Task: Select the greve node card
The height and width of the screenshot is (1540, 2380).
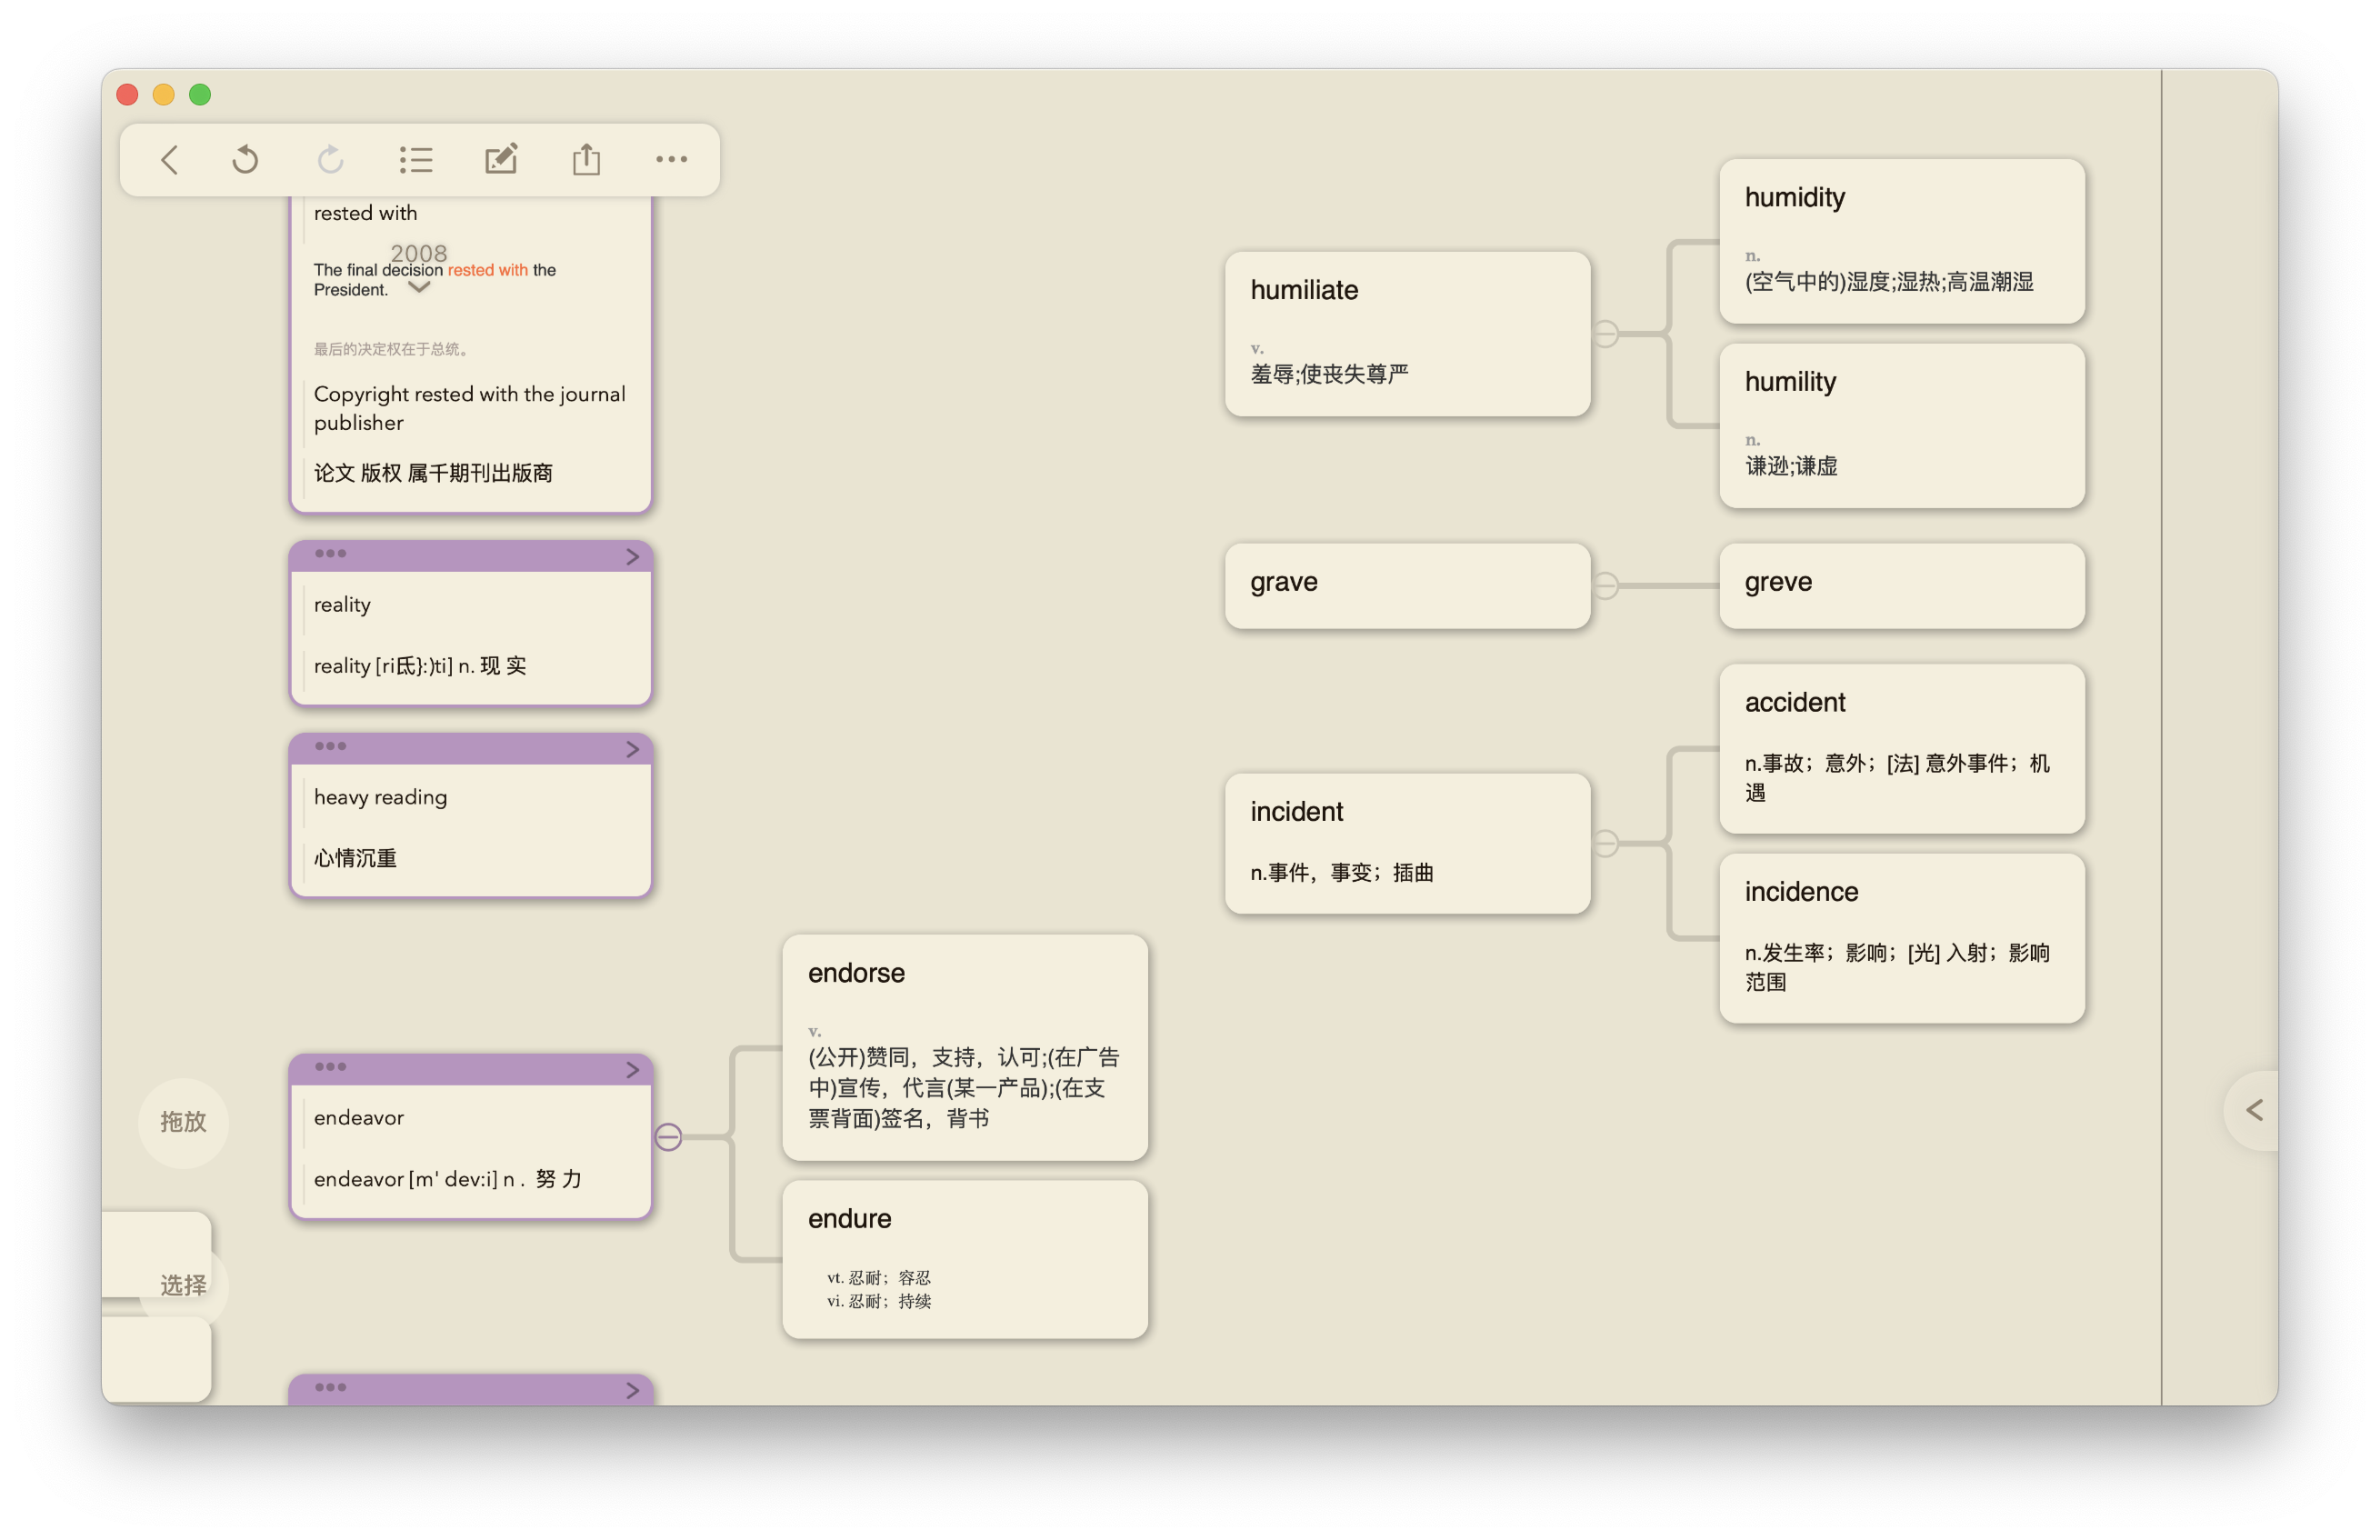Action: point(1901,585)
